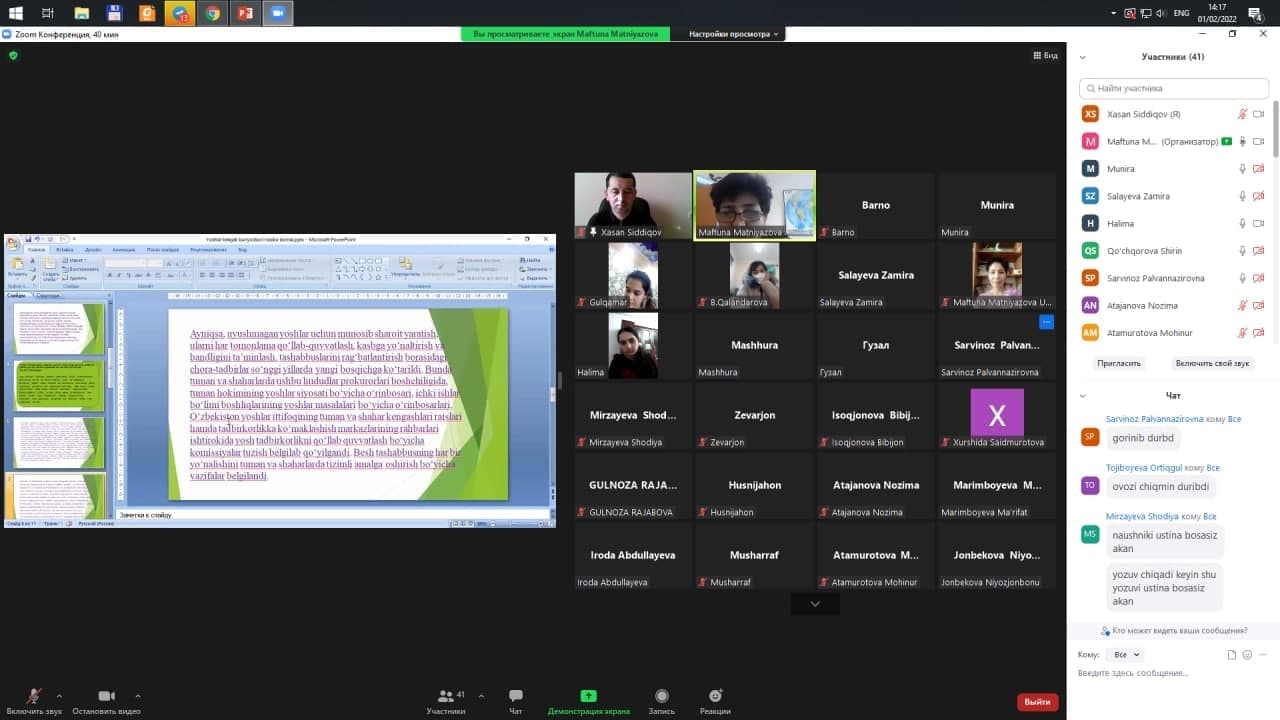Open Chrome from the taskbar

pos(212,13)
